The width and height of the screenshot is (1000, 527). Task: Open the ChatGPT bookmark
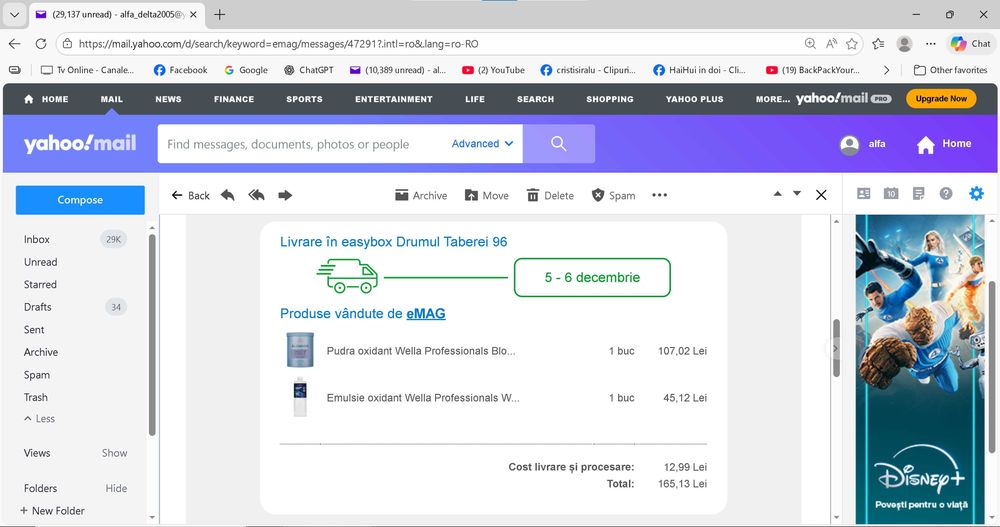(309, 70)
